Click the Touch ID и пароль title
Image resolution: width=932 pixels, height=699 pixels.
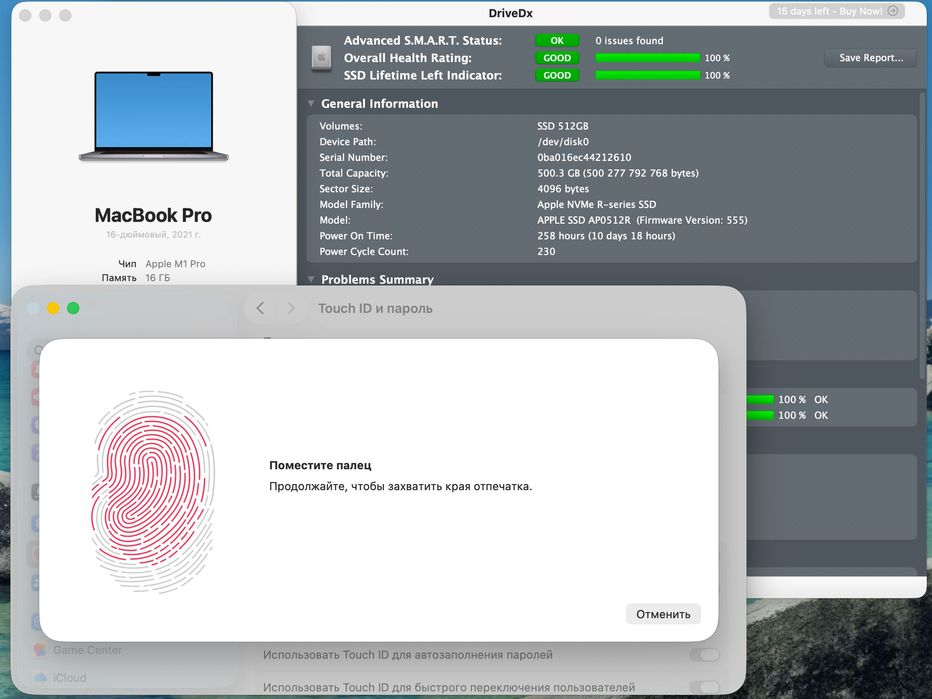coord(375,308)
